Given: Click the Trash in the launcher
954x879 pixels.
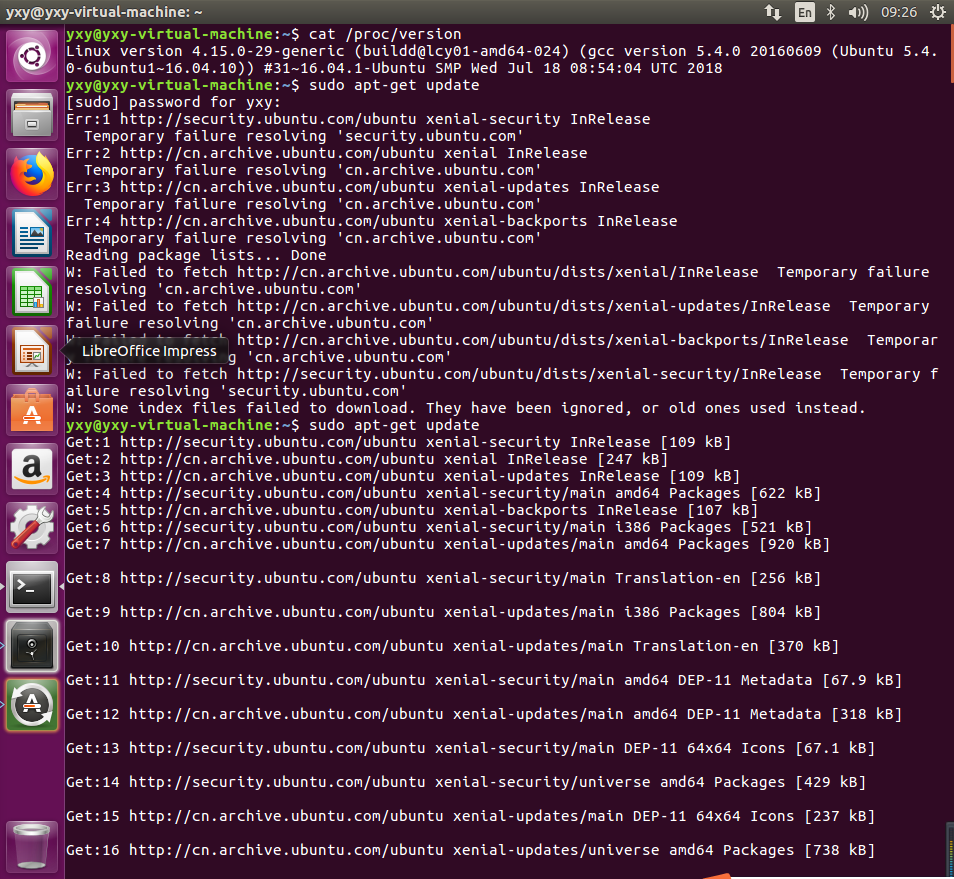Looking at the screenshot, I should pyautogui.click(x=32, y=846).
